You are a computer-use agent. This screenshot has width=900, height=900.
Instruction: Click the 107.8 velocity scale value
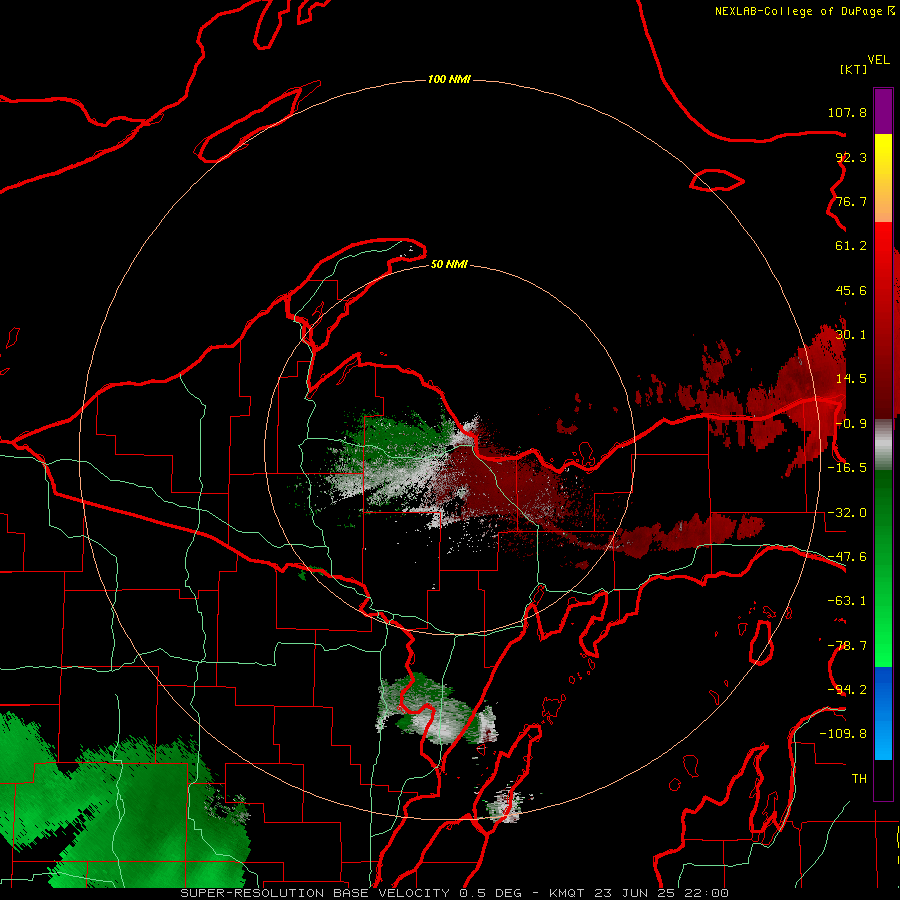tap(847, 112)
